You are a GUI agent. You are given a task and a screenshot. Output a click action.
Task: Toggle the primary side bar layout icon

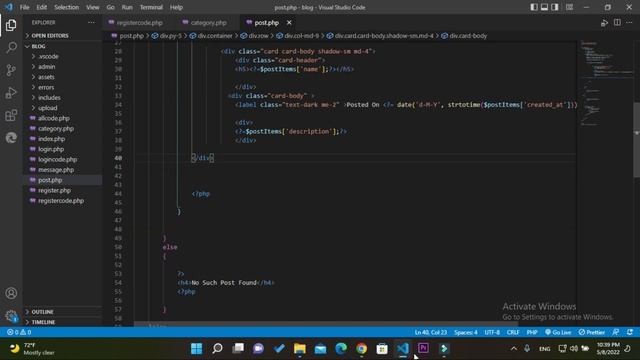[534, 7]
